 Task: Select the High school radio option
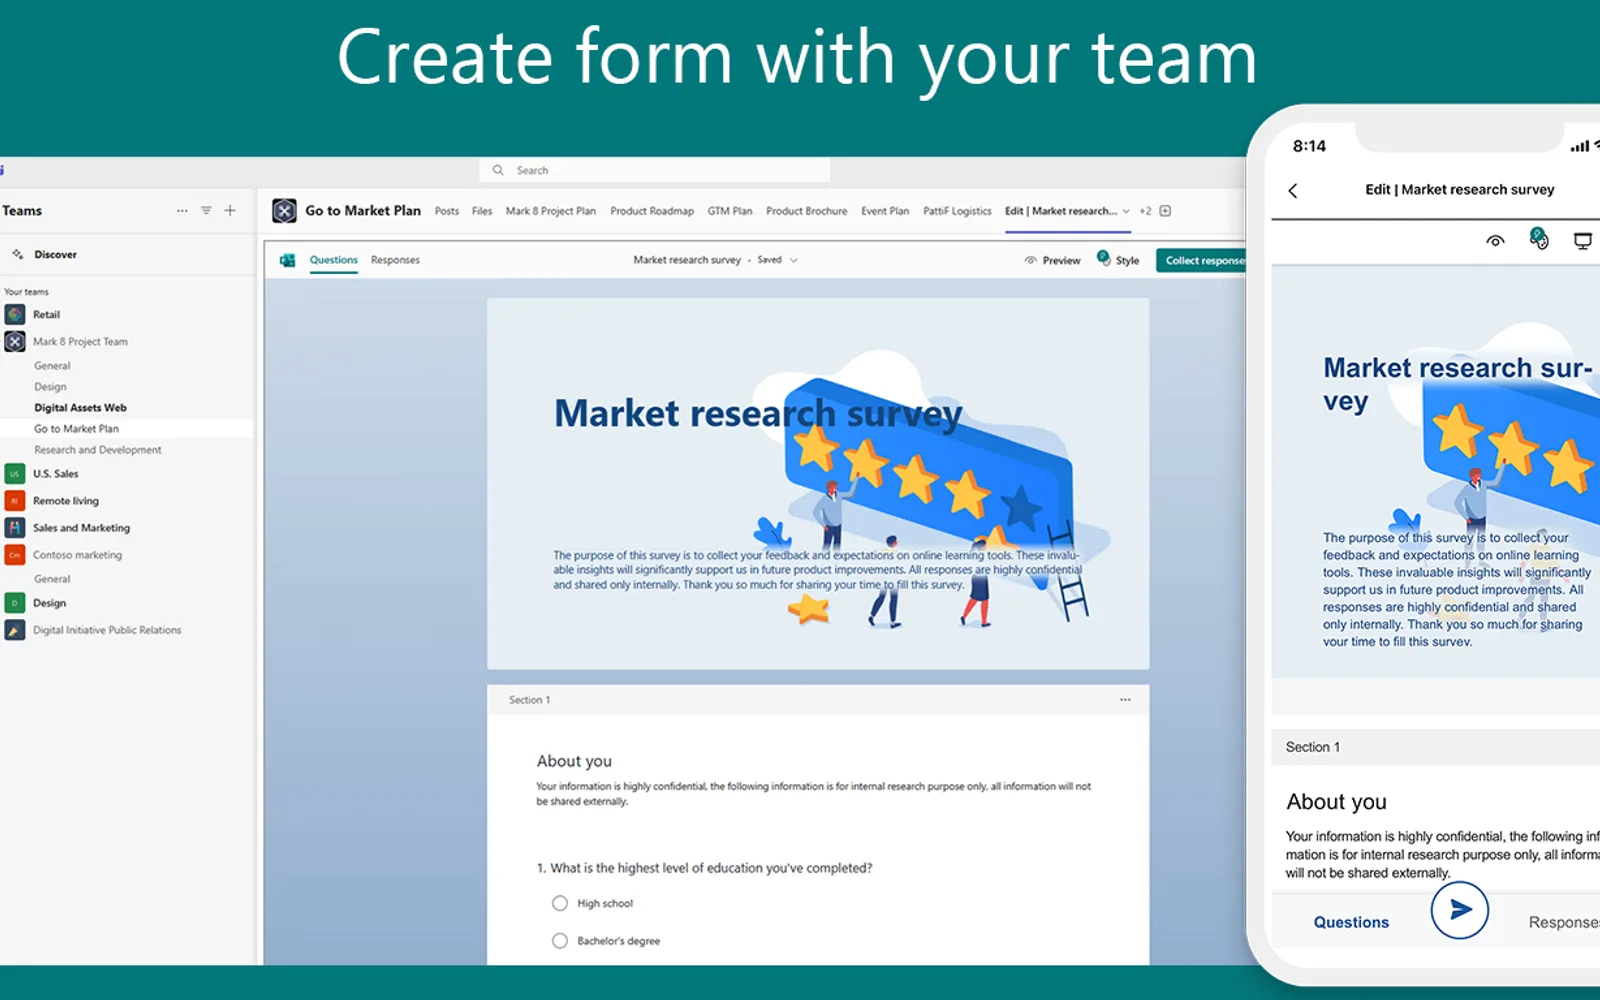[x=560, y=904]
